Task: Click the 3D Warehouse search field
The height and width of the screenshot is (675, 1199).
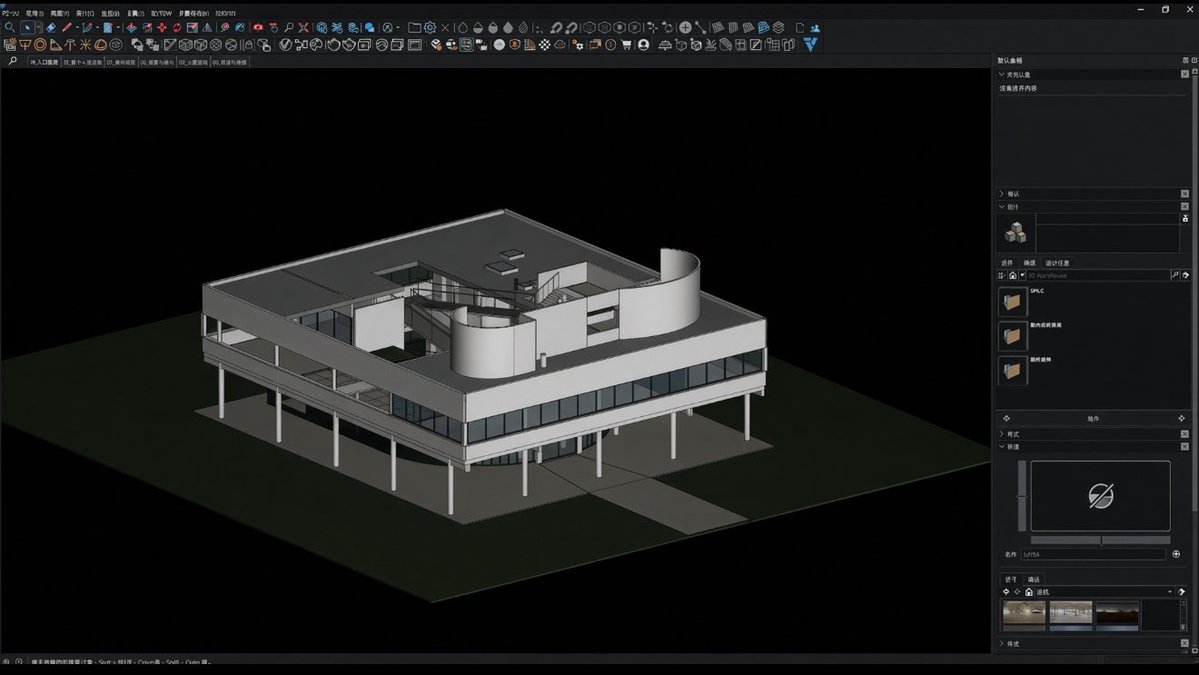Action: 1097,275
